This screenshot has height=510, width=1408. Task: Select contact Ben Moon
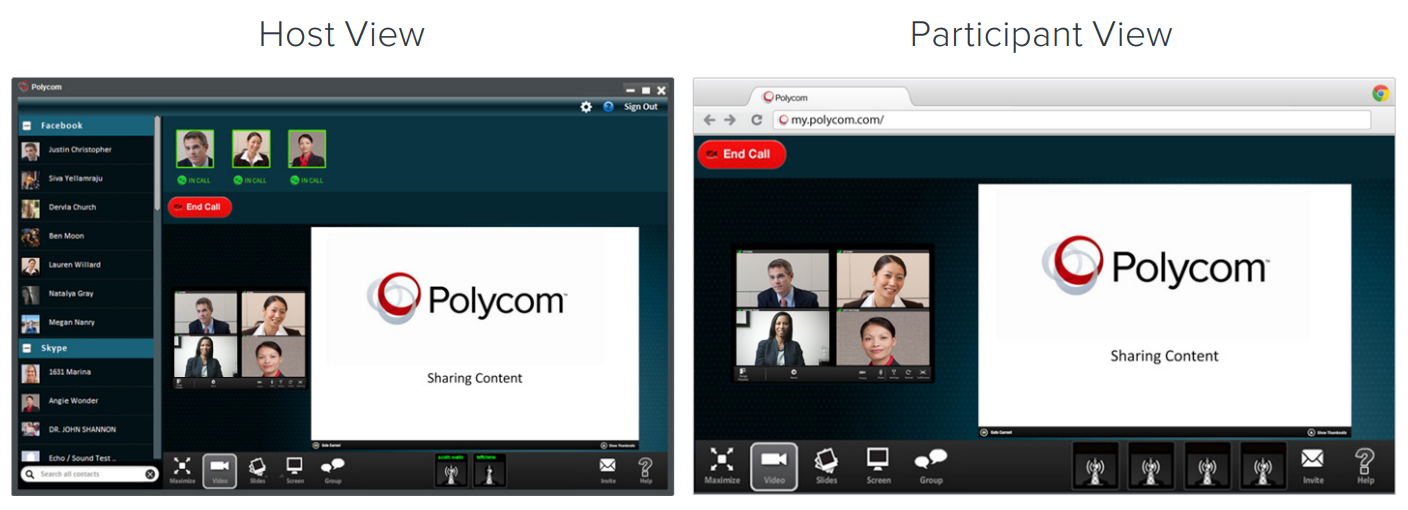[86, 236]
